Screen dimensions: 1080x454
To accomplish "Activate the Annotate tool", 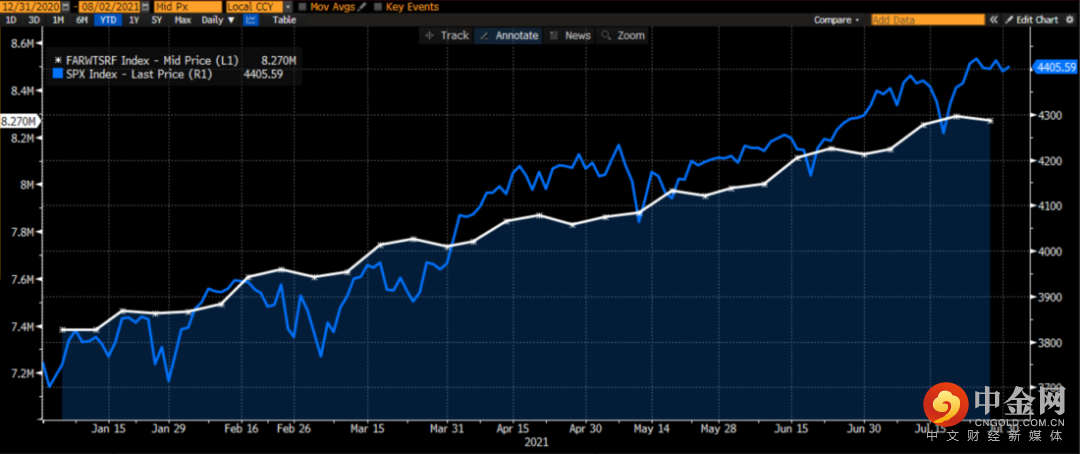I will pyautogui.click(x=508, y=35).
